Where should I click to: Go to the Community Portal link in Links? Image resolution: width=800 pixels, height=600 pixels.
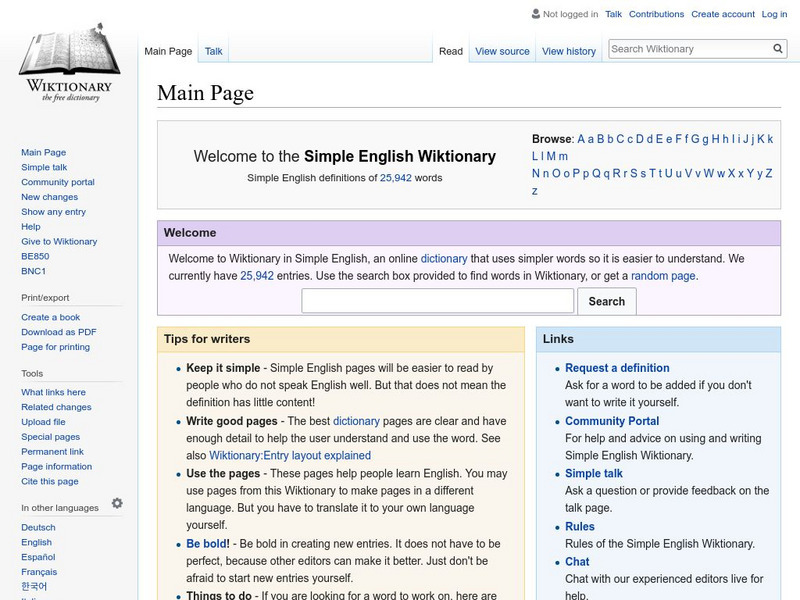click(x=612, y=421)
